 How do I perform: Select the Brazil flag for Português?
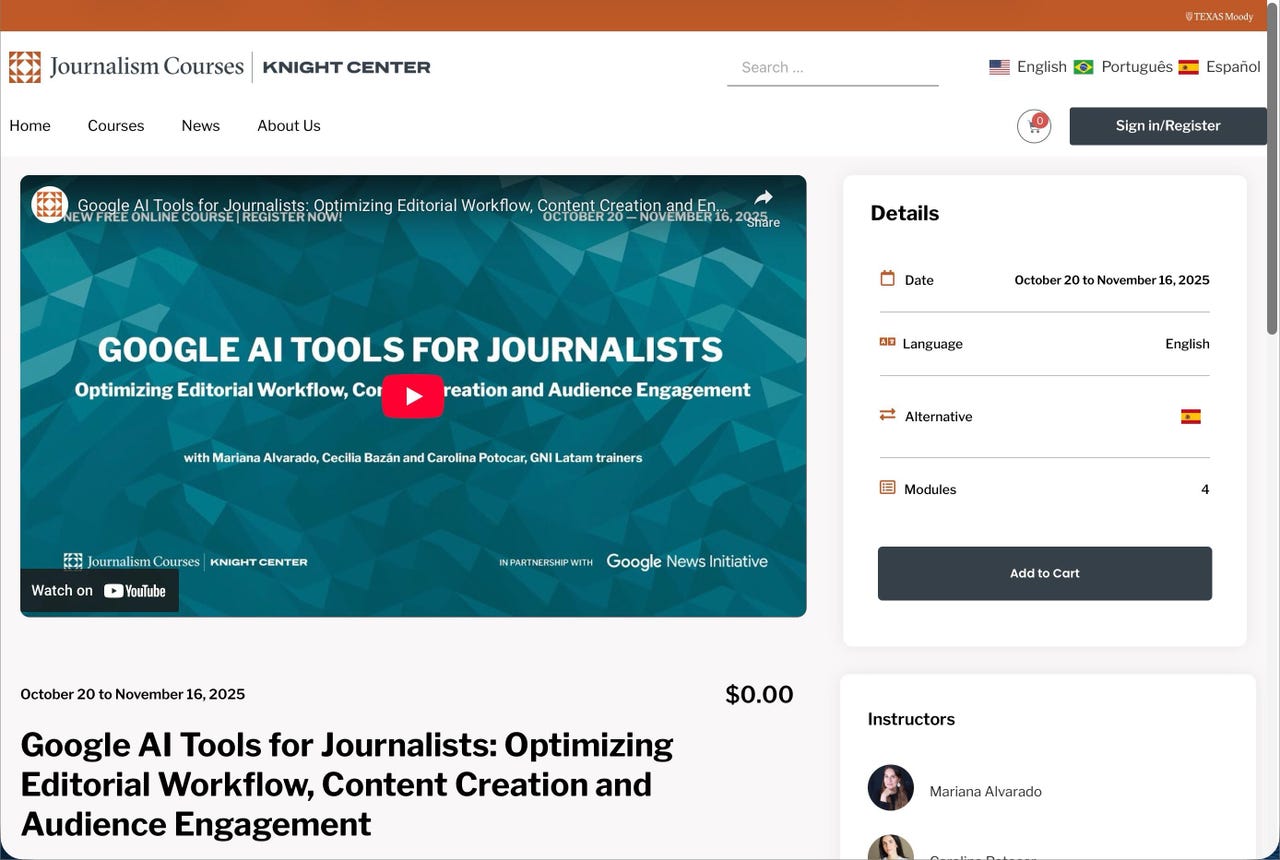pyautogui.click(x=1083, y=67)
